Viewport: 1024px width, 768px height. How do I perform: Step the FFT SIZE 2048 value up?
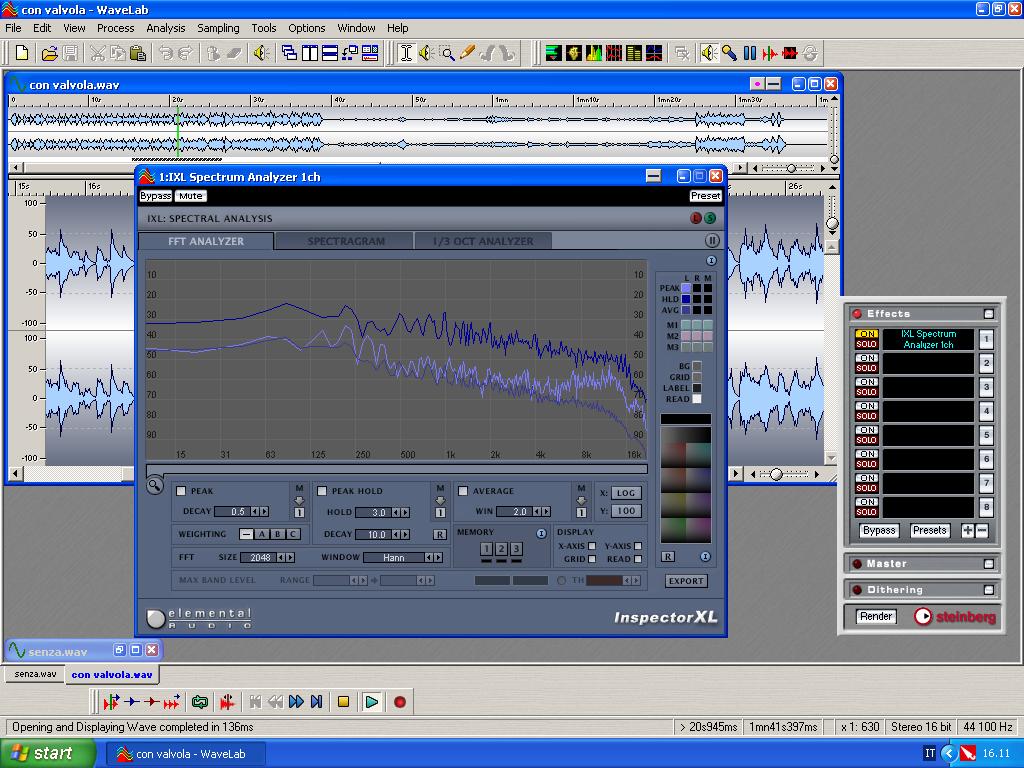point(290,558)
